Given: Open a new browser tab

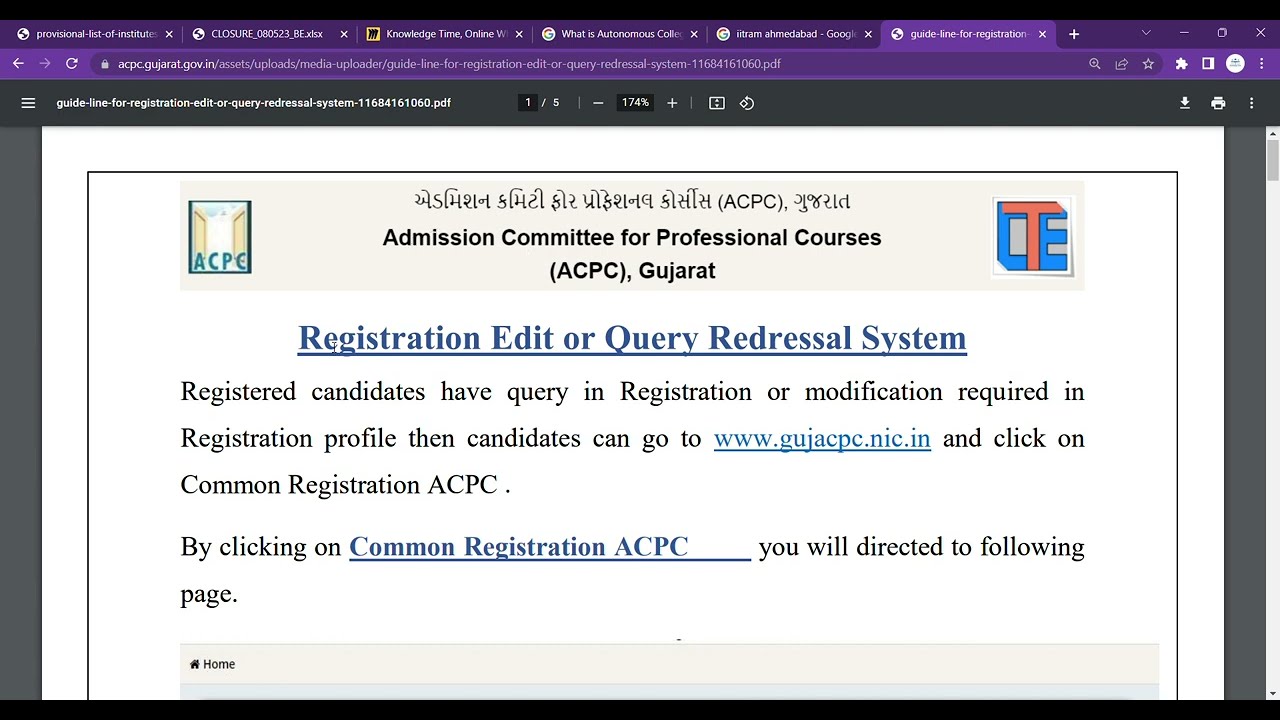Looking at the screenshot, I should 1074,34.
